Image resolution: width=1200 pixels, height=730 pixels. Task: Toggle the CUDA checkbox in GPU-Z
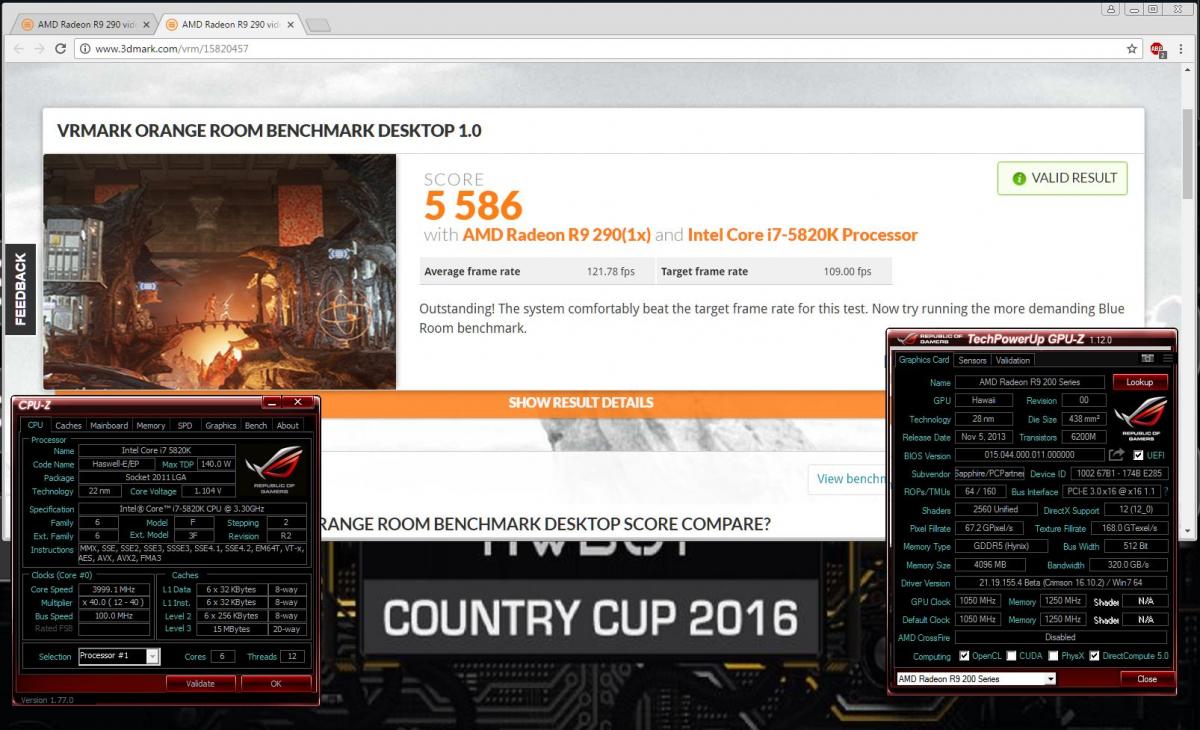click(x=1011, y=656)
